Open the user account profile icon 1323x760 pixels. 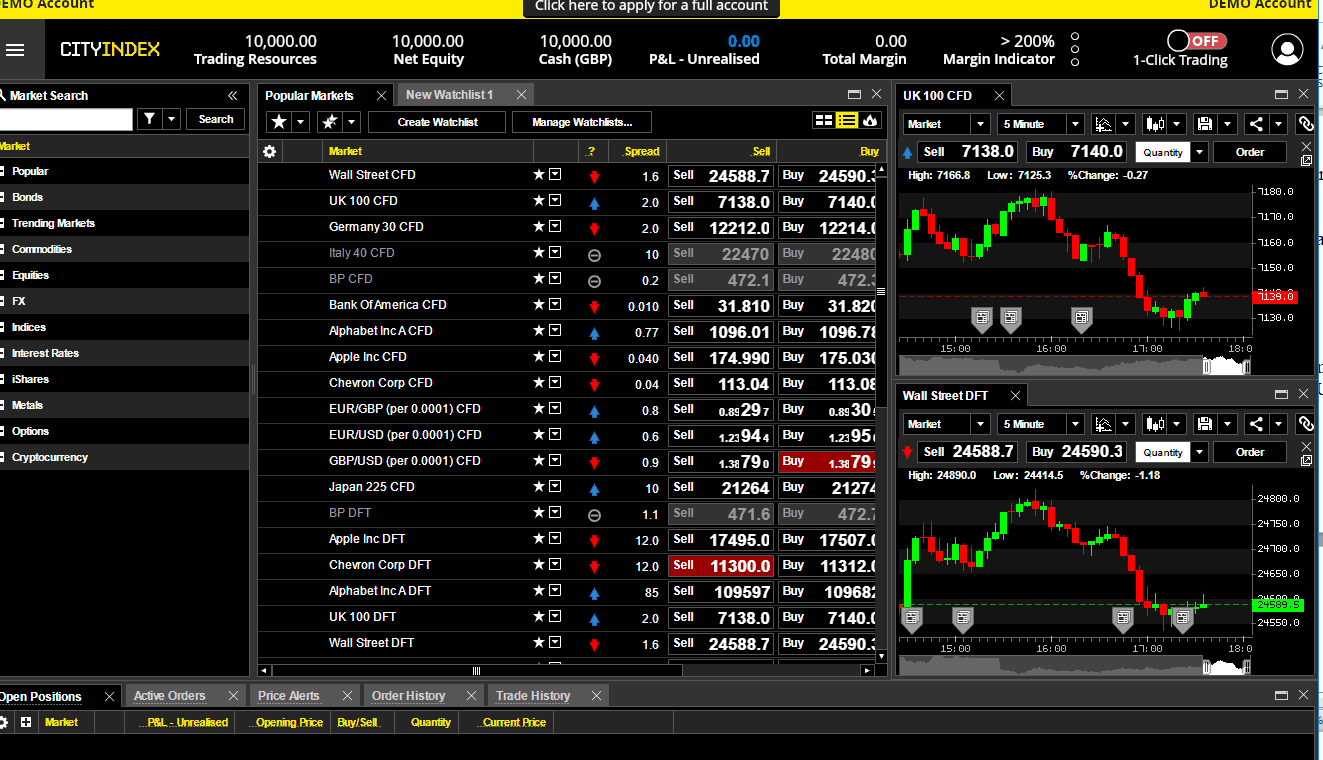click(1287, 50)
